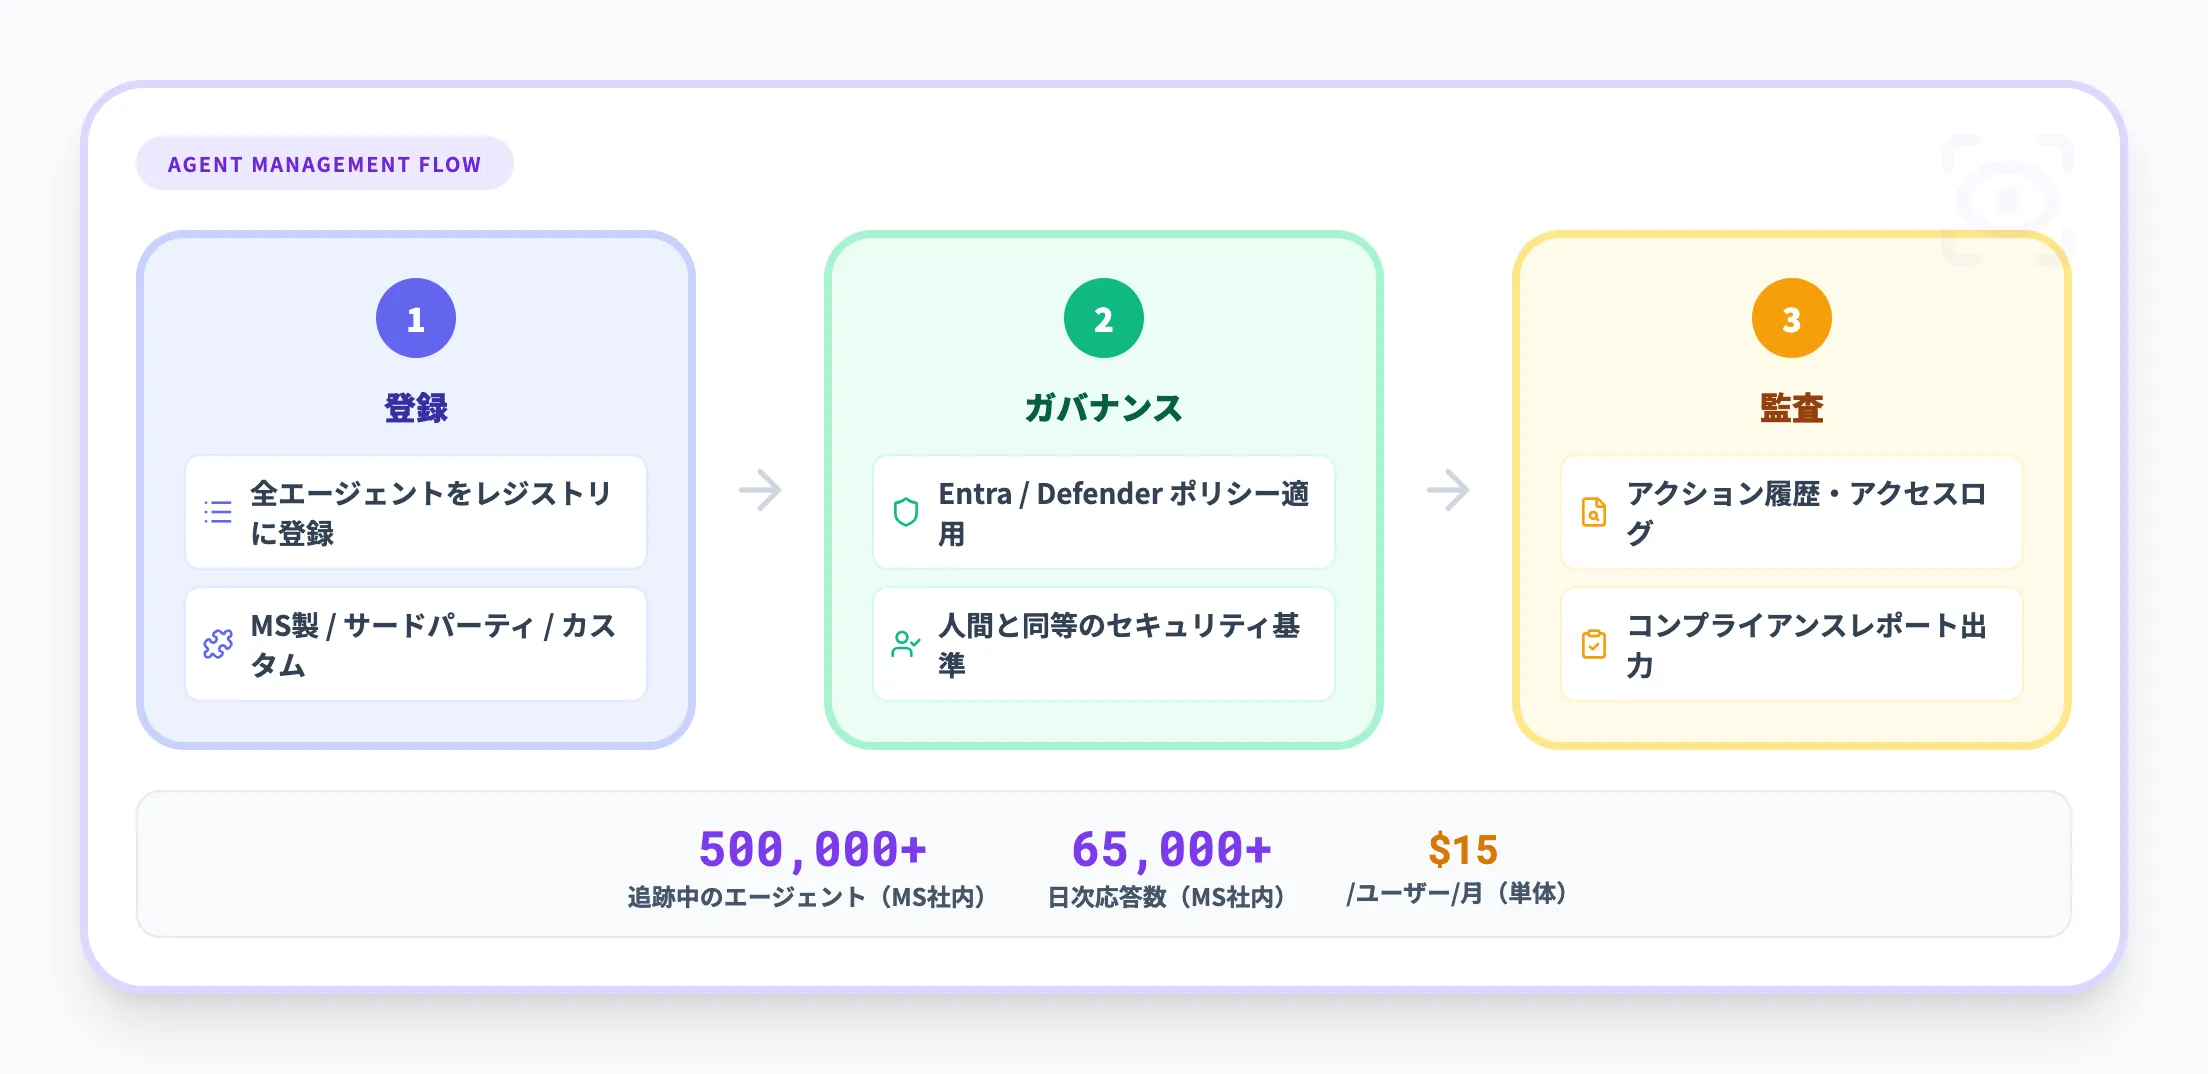Click the orange step 3 circle
Viewport: 2208px width, 1074px height.
pos(1792,318)
